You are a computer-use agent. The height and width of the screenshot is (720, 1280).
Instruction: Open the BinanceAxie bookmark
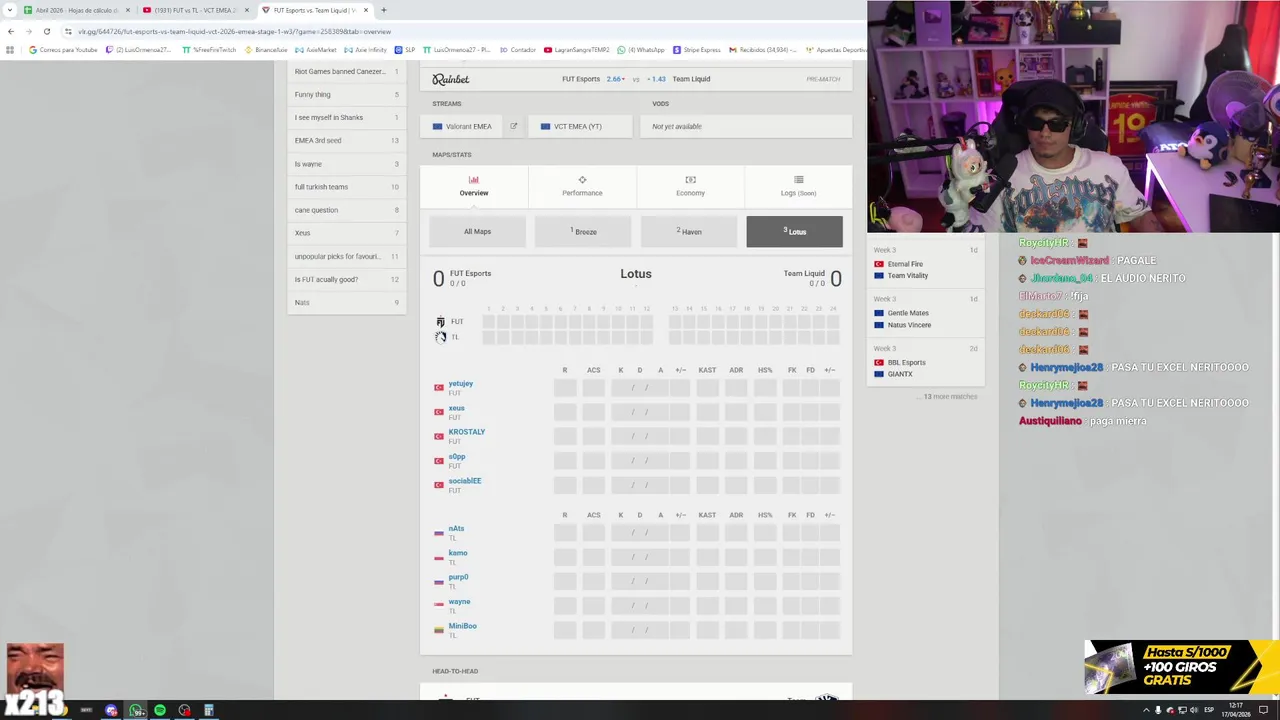[267, 49]
